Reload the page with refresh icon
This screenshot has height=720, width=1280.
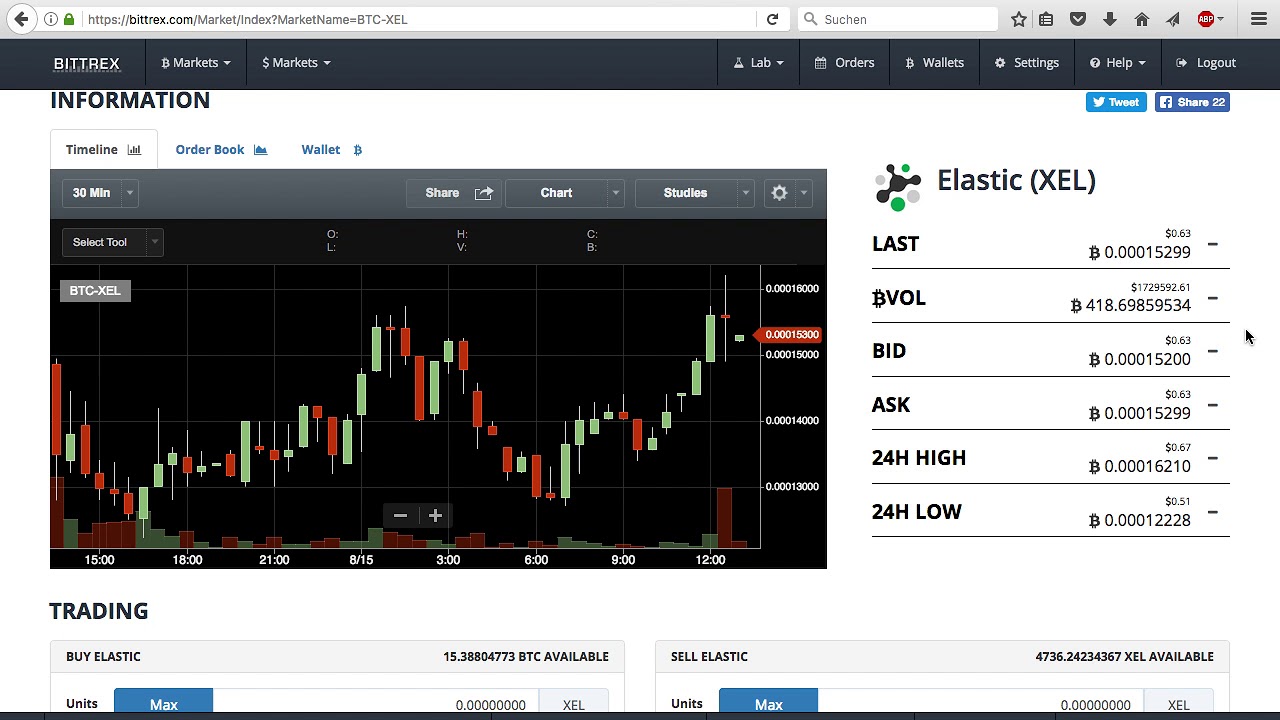tap(772, 19)
